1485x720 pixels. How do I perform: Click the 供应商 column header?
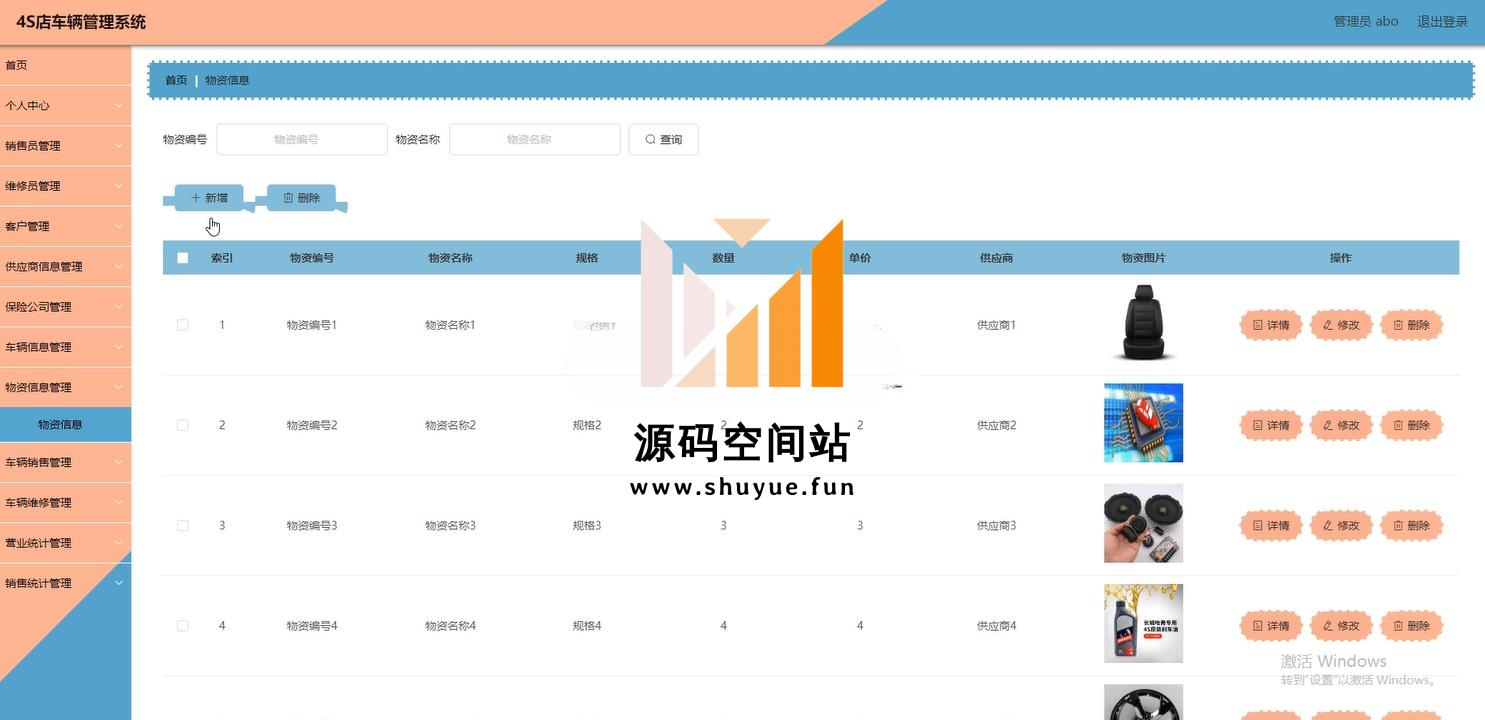996,258
